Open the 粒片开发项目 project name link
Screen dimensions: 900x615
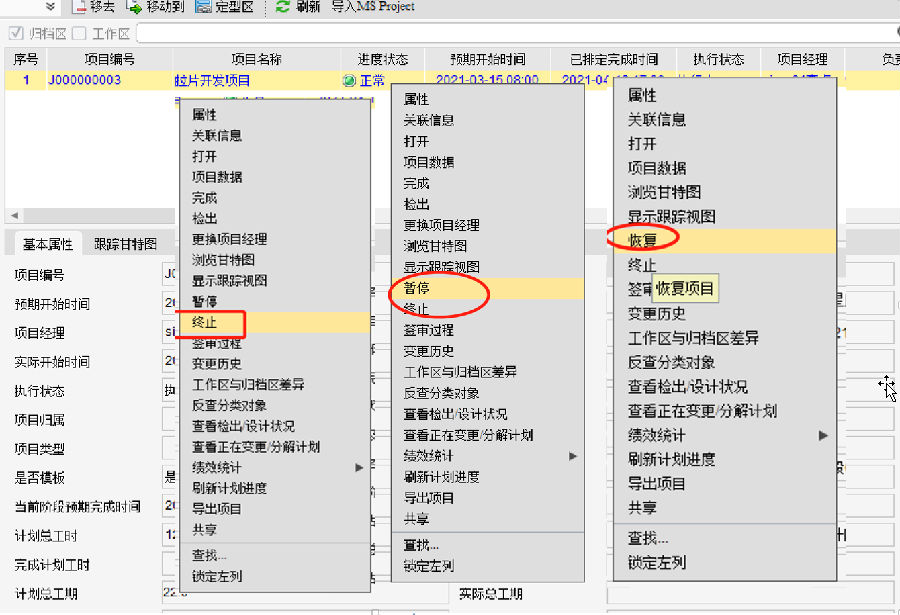click(x=212, y=80)
